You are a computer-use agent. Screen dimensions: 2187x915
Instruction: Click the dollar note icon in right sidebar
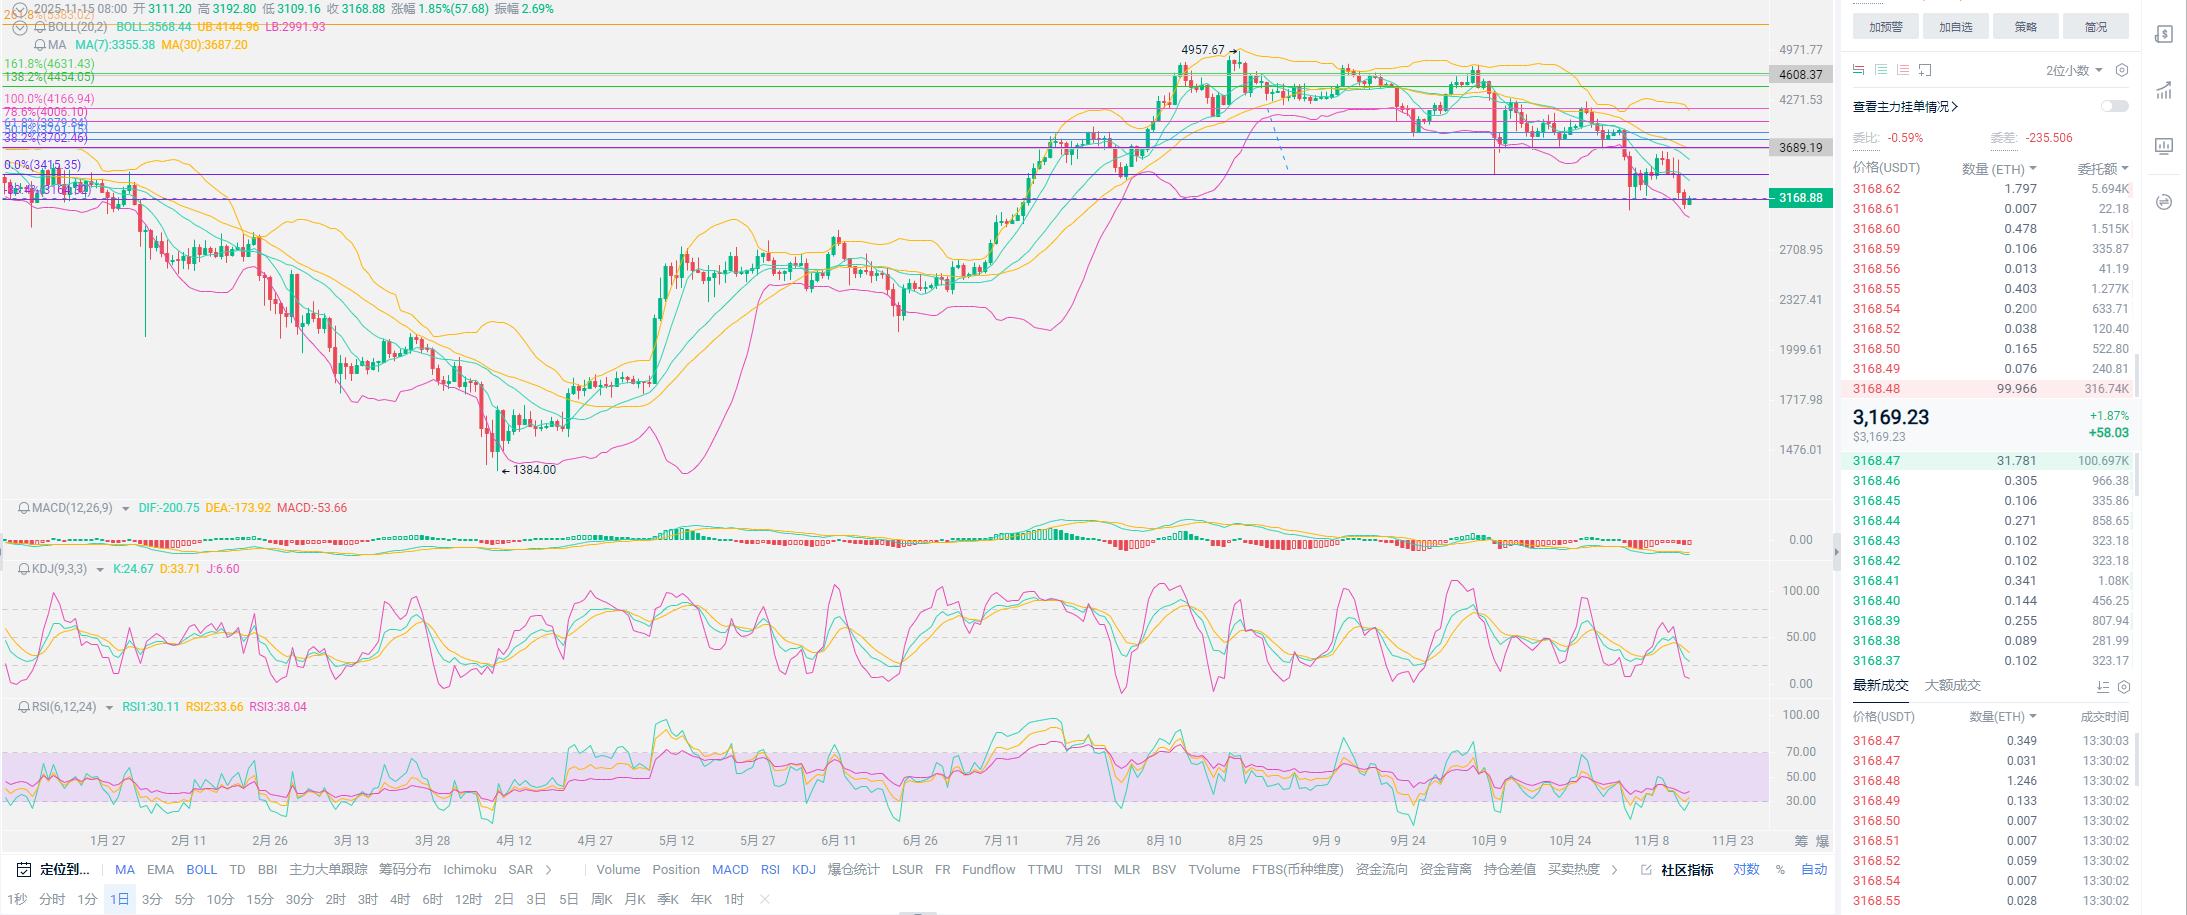pyautogui.click(x=2164, y=34)
